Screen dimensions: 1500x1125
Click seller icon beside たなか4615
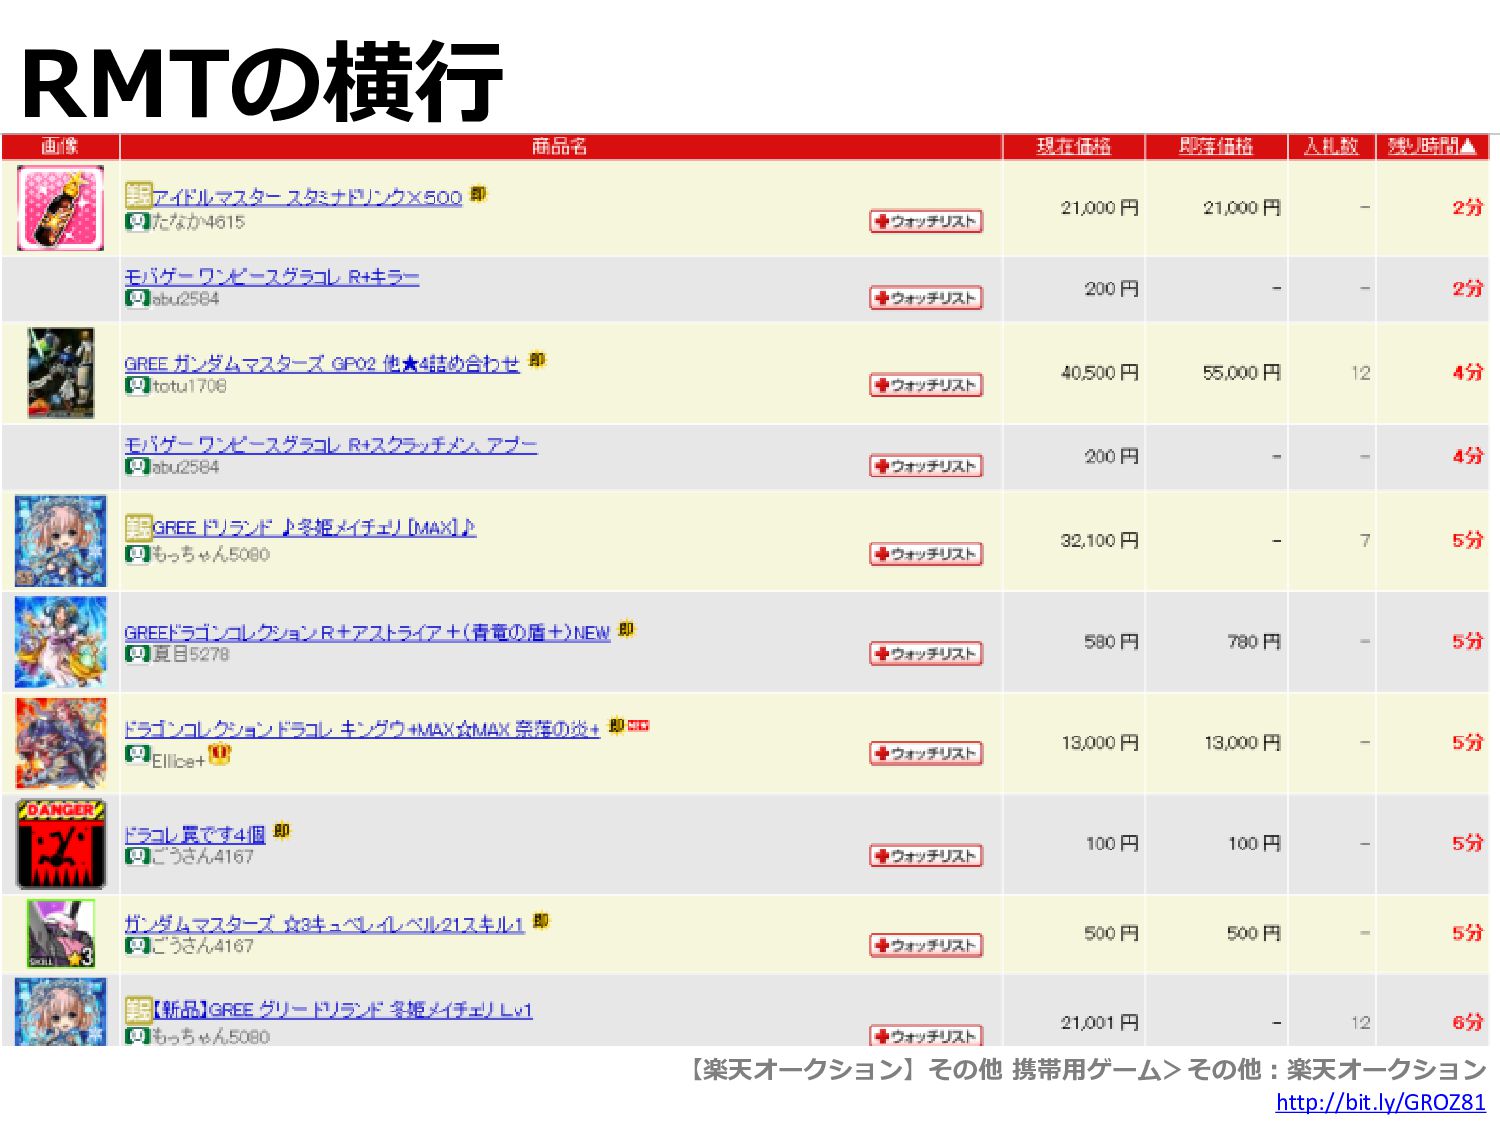click(137, 221)
